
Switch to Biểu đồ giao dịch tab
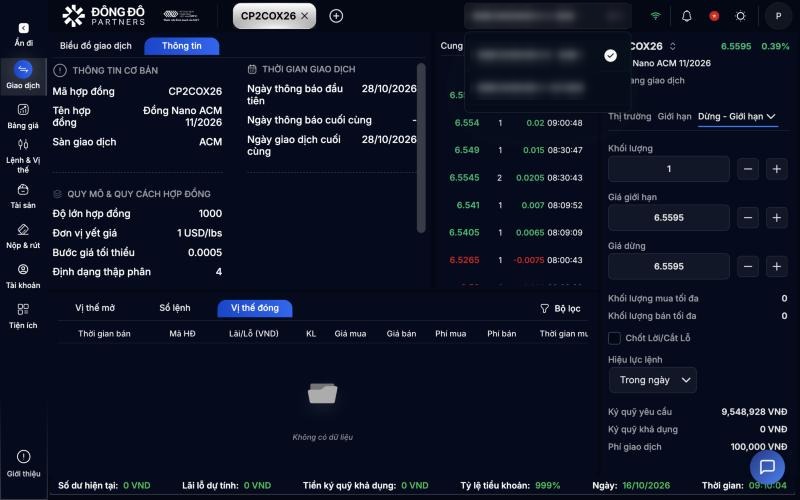(x=95, y=46)
